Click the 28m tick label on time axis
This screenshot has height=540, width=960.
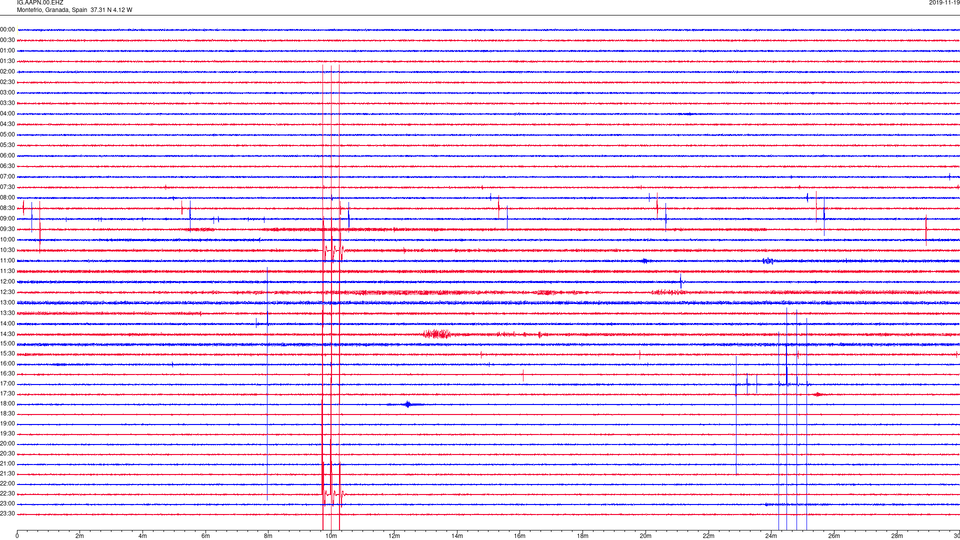tap(897, 536)
